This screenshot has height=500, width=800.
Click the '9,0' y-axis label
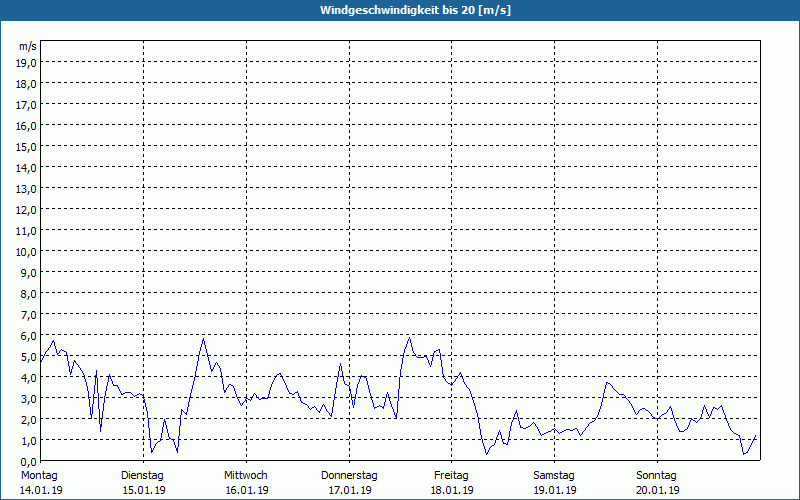coord(29,273)
